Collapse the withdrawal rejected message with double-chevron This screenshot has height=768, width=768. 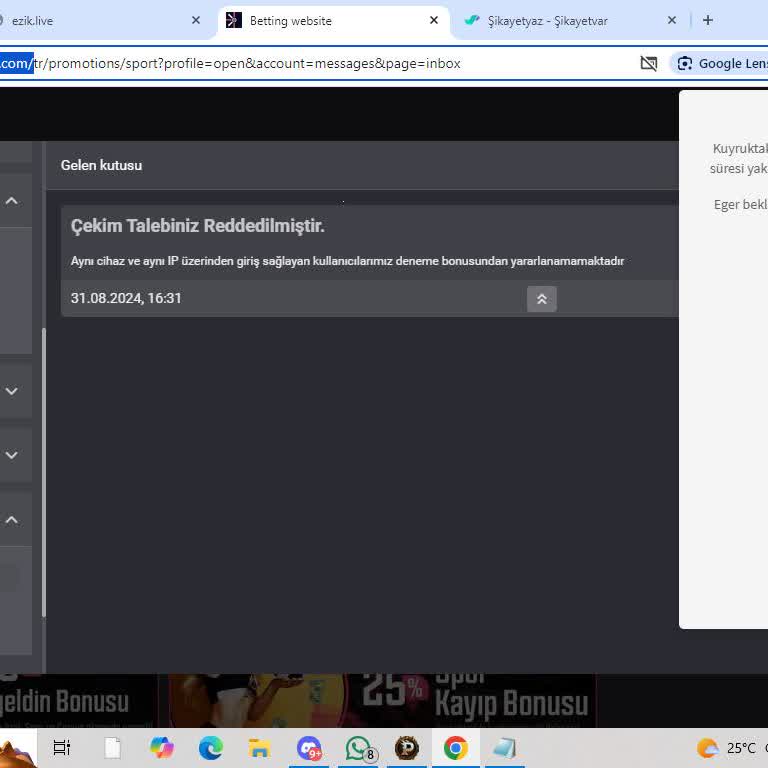point(541,299)
